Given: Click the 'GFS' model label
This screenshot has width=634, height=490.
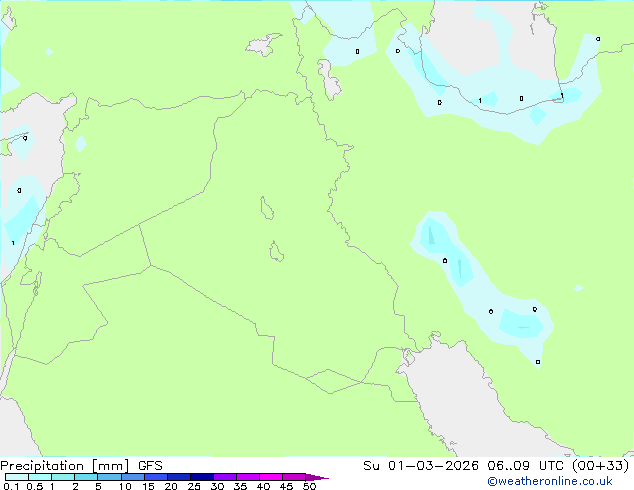Looking at the screenshot, I should click(x=150, y=466).
